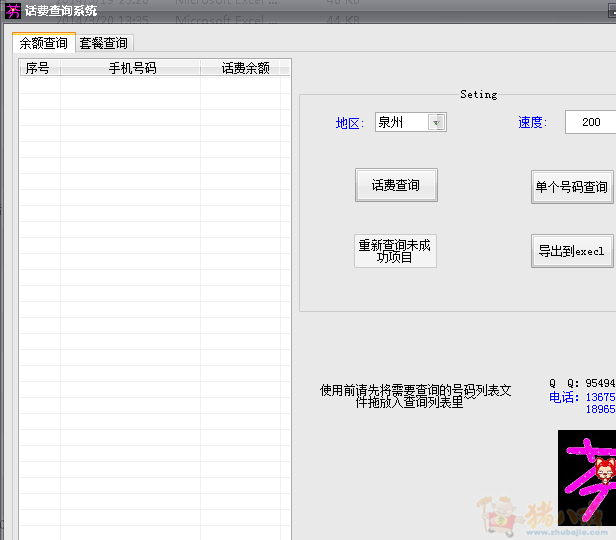The image size is (616, 540).
Task: Open the 套餐查询 tab
Action: [x=104, y=43]
